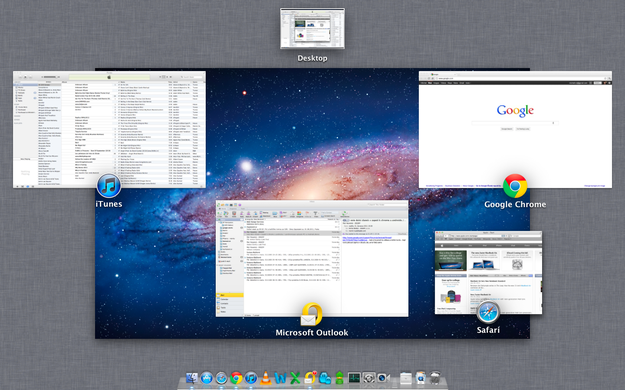Click the "Safari" window label

coord(488,330)
